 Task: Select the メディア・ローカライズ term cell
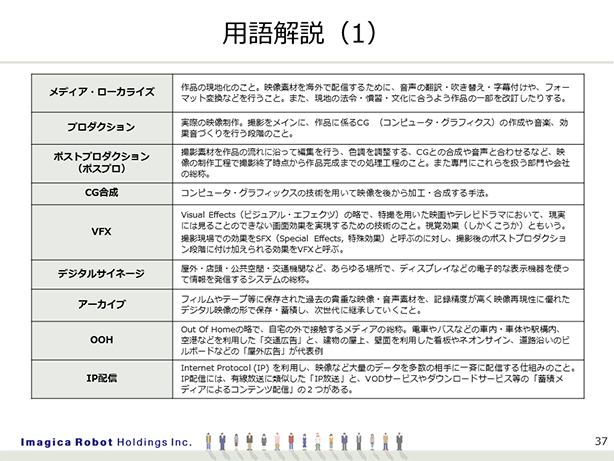[x=102, y=93]
